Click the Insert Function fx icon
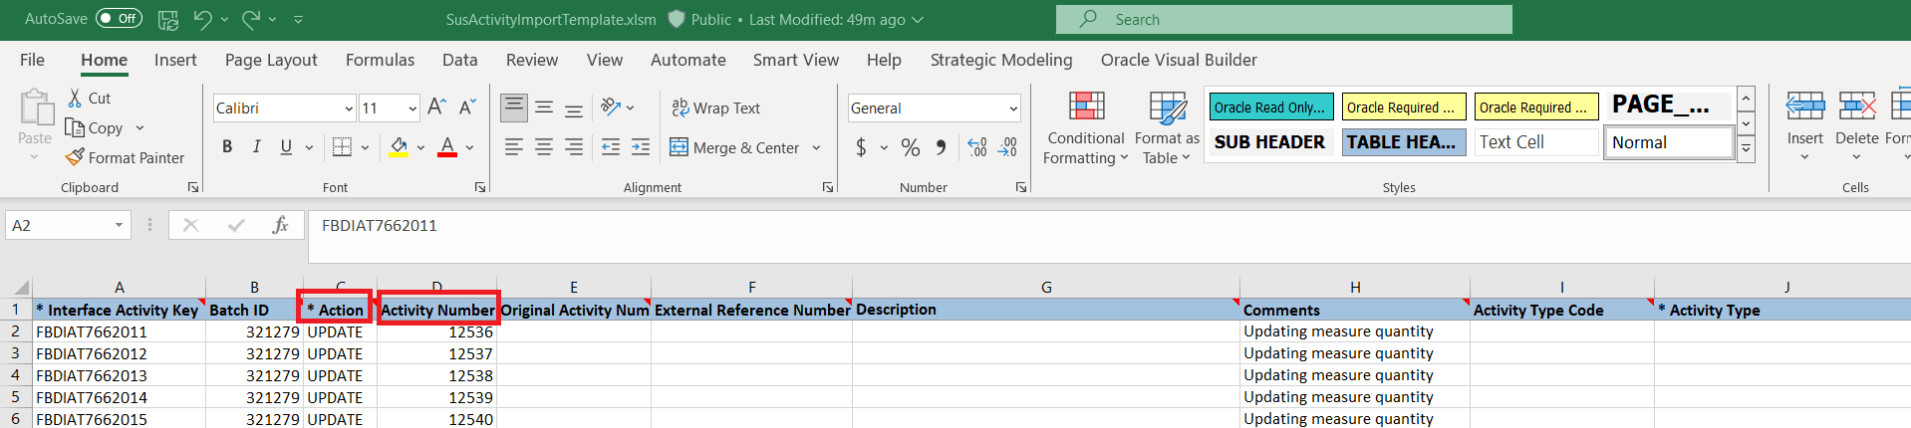Viewport: 1911px width, 428px height. 280,225
